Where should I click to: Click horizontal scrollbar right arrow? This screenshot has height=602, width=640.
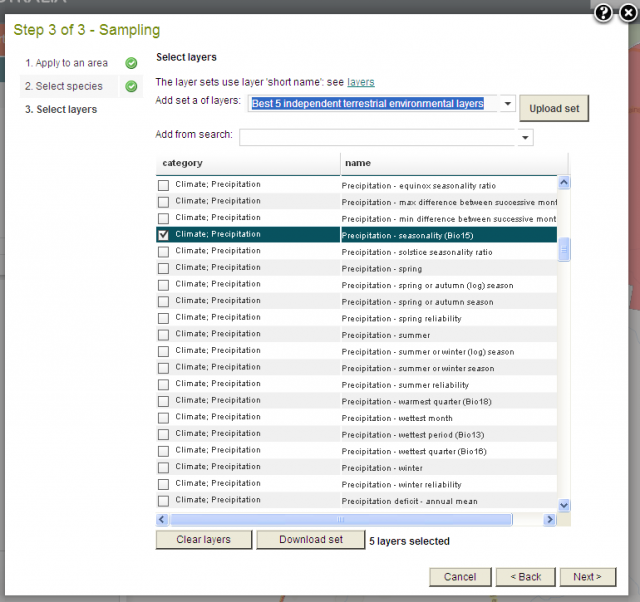(549, 520)
